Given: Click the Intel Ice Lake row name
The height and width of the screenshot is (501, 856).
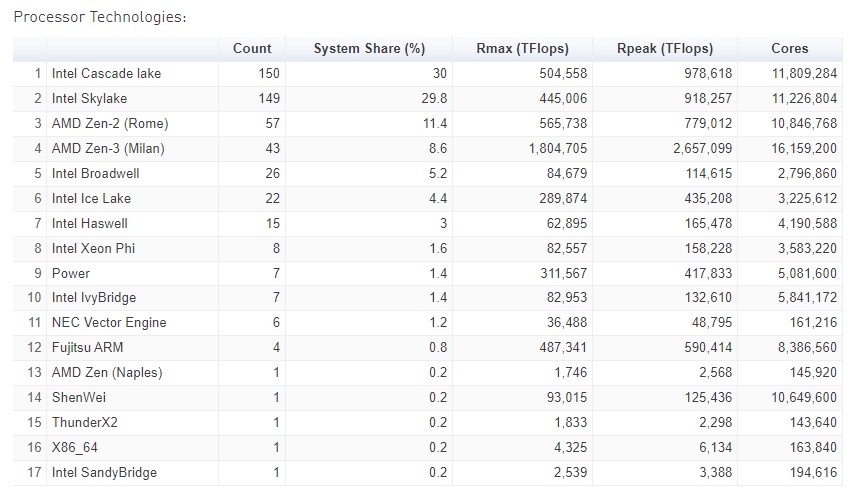Looking at the screenshot, I should [91, 198].
